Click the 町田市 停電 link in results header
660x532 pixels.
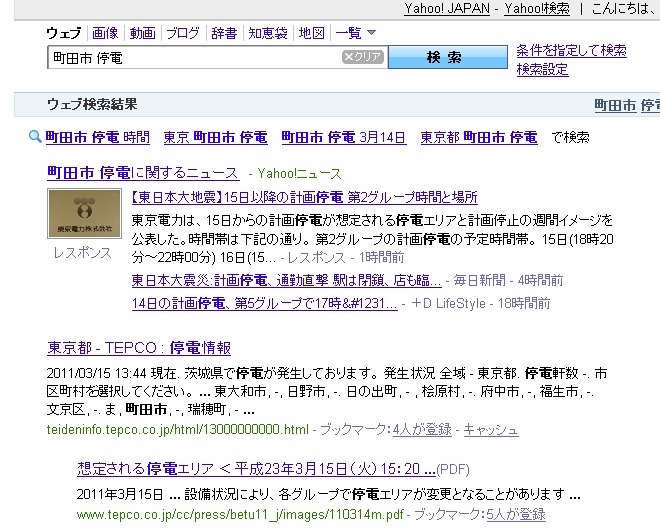(x=627, y=105)
